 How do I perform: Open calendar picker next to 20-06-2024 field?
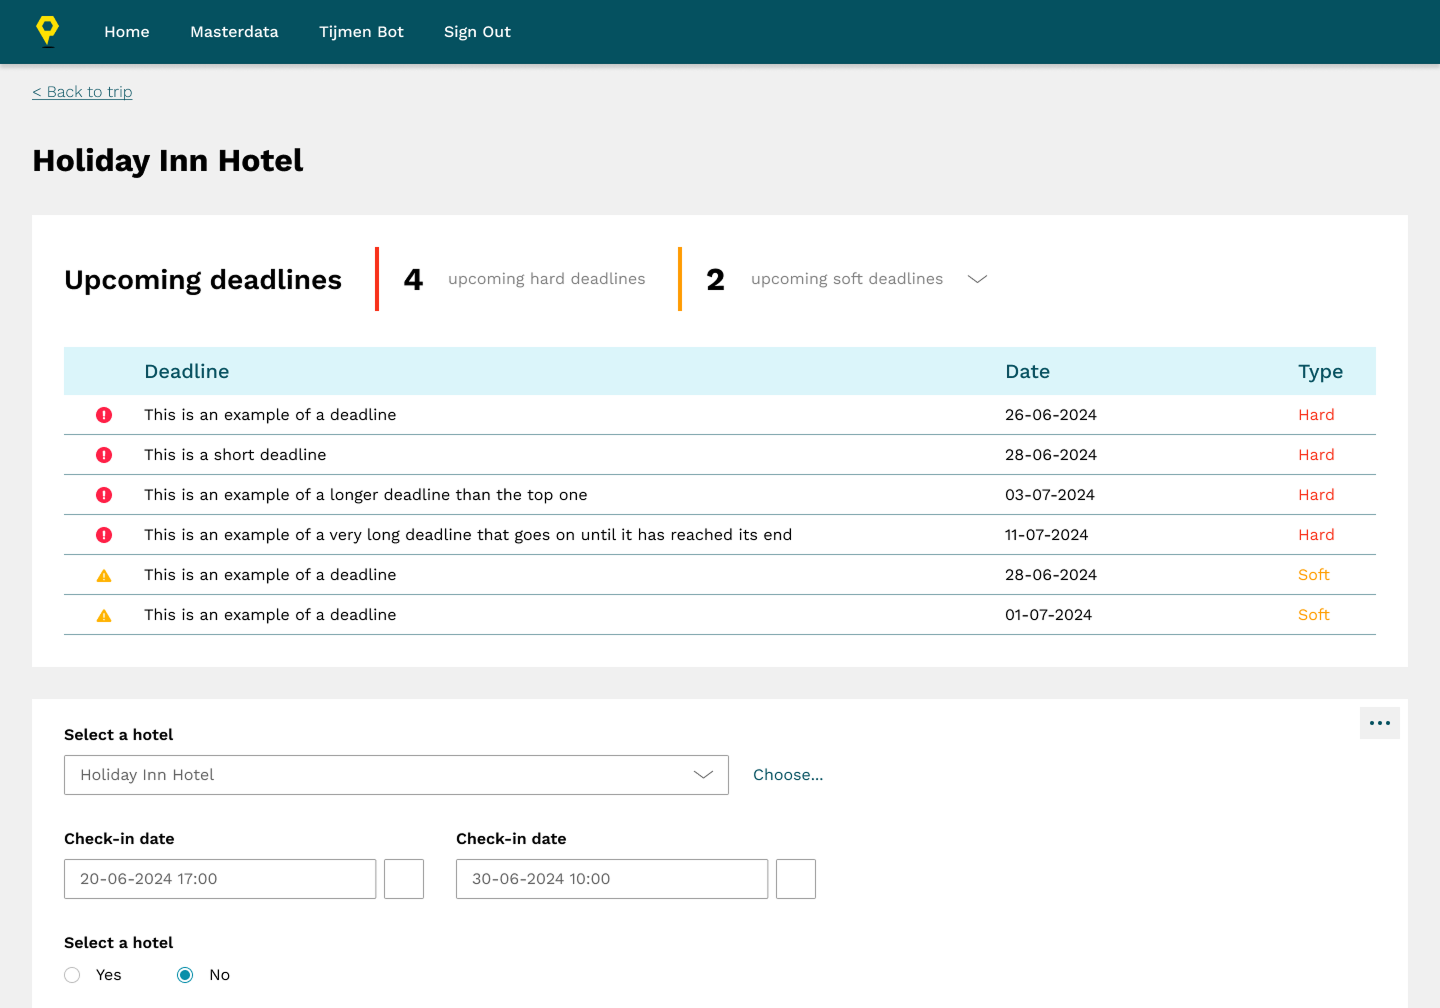[404, 879]
